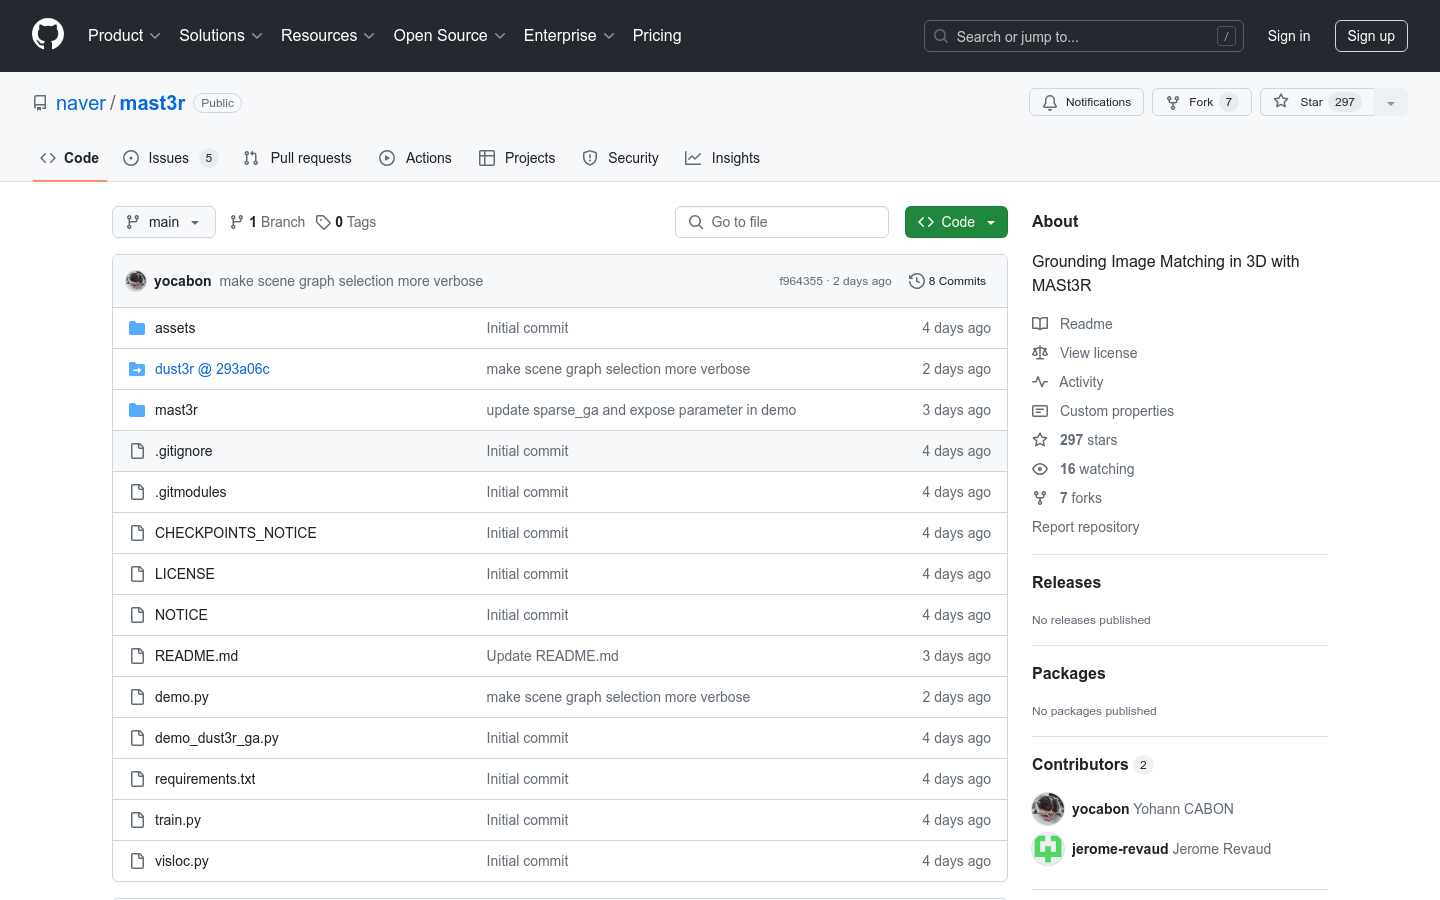1440x900 pixels.
Task: Open the green Code dropdown button
Action: (956, 222)
